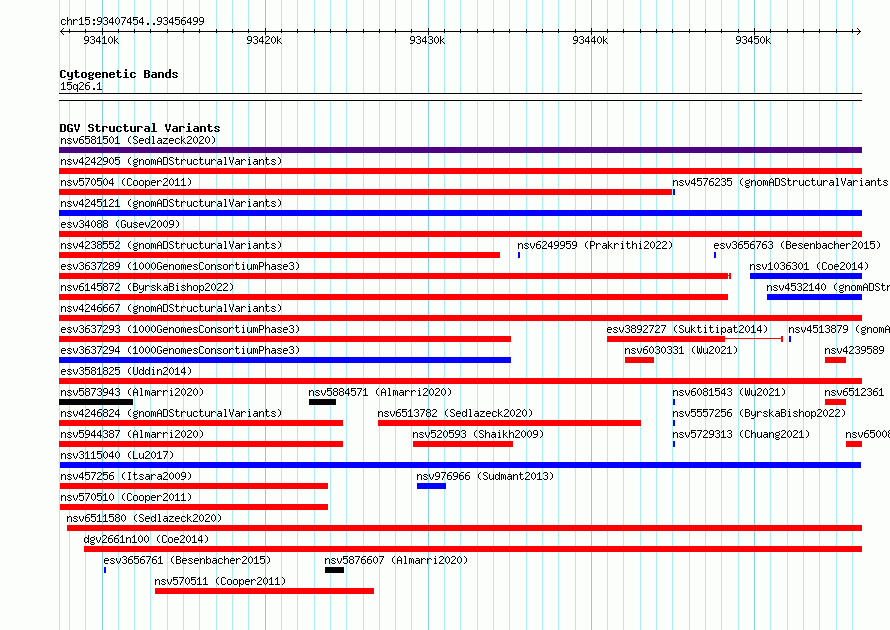Click the blue esv3637294 variant bar
This screenshot has height=630, width=890.
(x=285, y=360)
